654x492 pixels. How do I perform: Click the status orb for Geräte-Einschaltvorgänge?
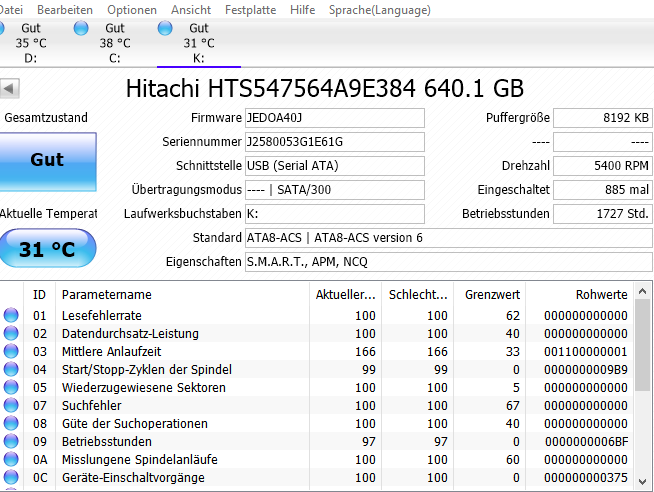(11, 477)
